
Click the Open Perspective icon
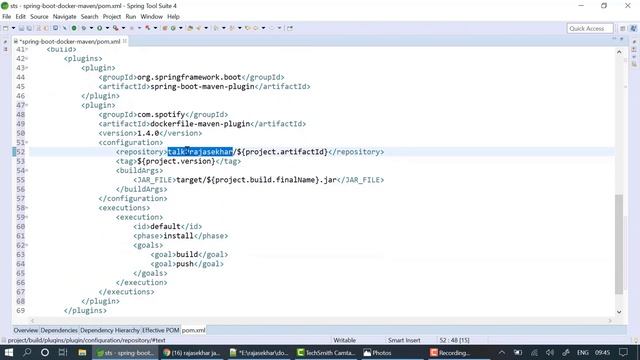(623, 29)
